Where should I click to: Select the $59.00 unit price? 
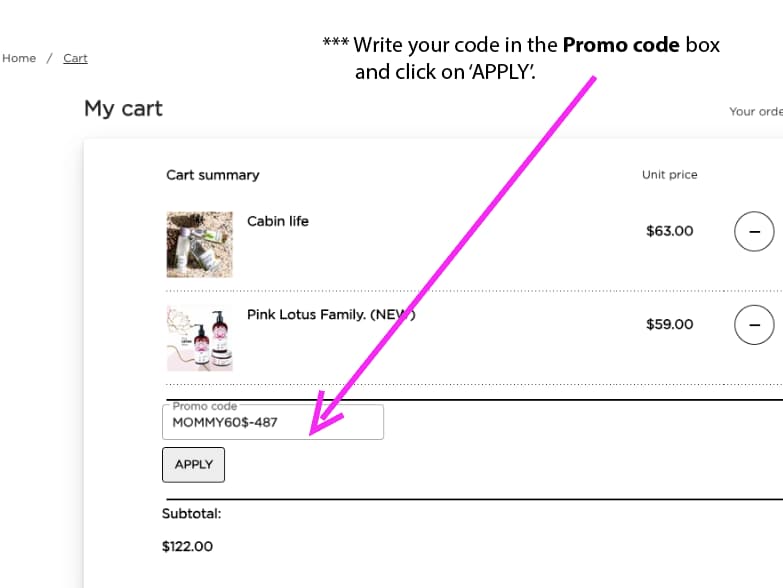tap(669, 324)
